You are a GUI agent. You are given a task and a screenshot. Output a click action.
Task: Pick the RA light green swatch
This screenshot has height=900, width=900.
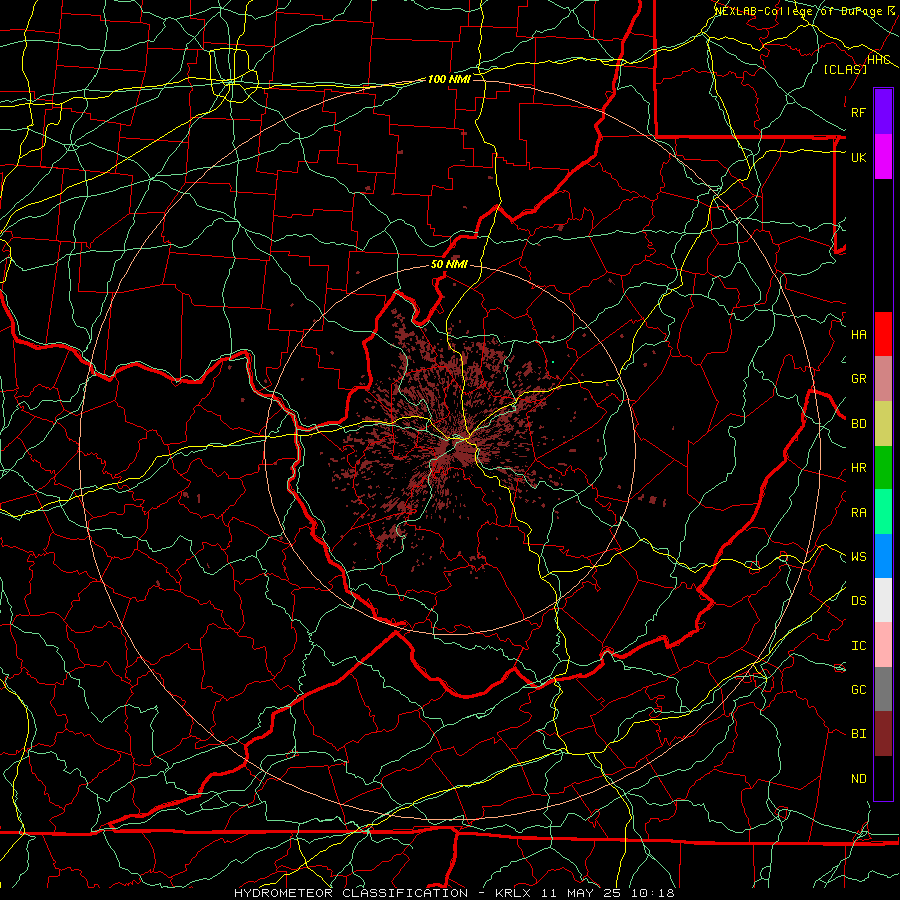pyautogui.click(x=883, y=512)
